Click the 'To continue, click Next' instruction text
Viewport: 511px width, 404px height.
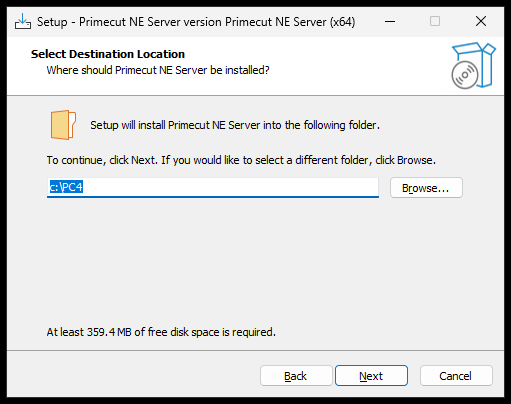tap(241, 160)
